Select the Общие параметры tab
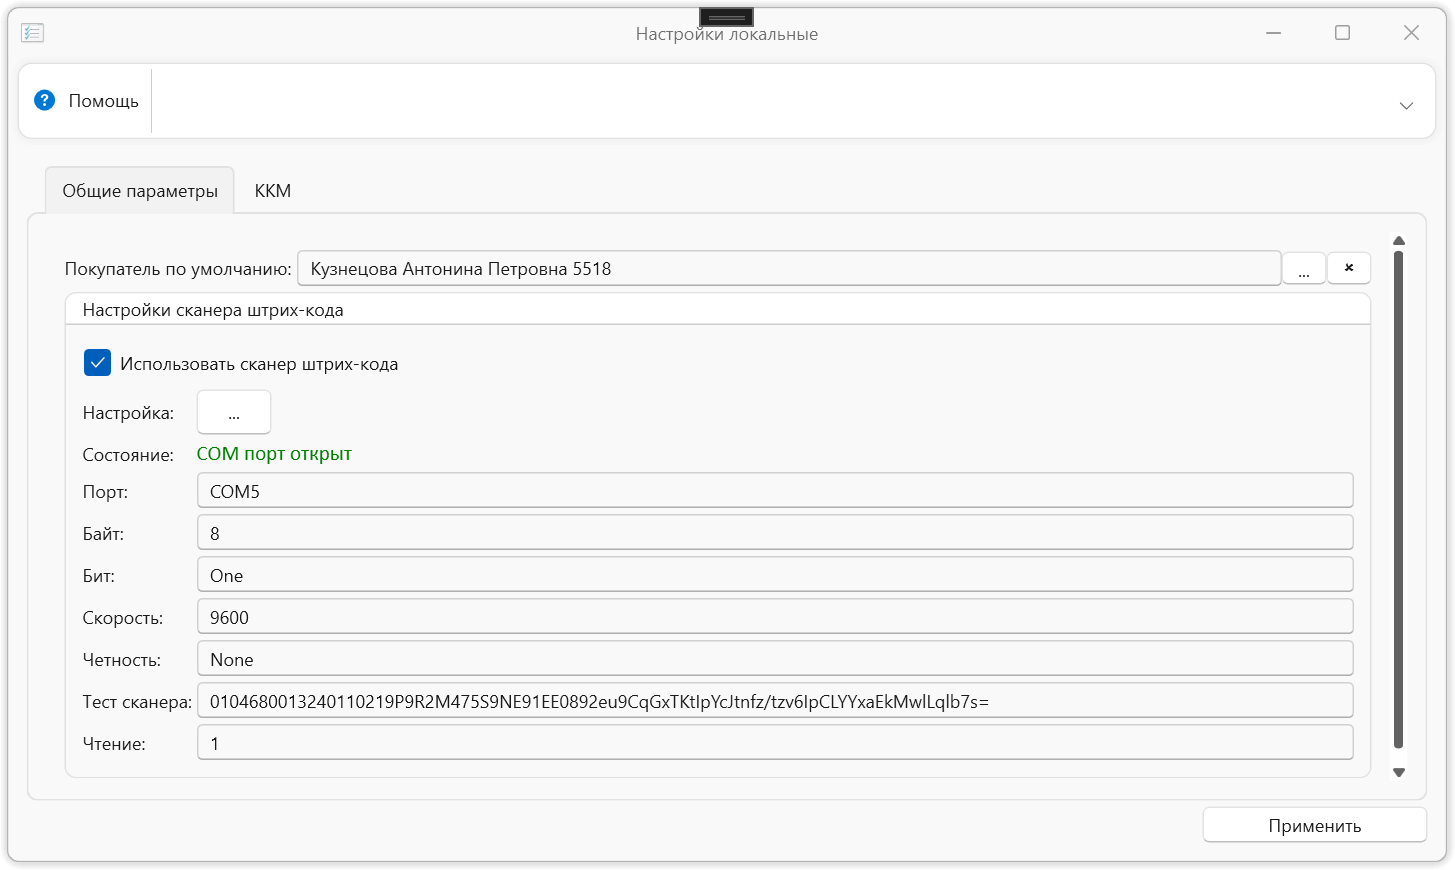This screenshot has height=870, width=1455. click(140, 191)
